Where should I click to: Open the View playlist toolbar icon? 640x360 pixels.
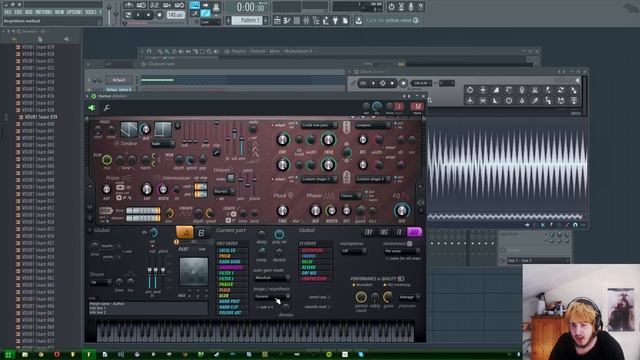[x=278, y=20]
